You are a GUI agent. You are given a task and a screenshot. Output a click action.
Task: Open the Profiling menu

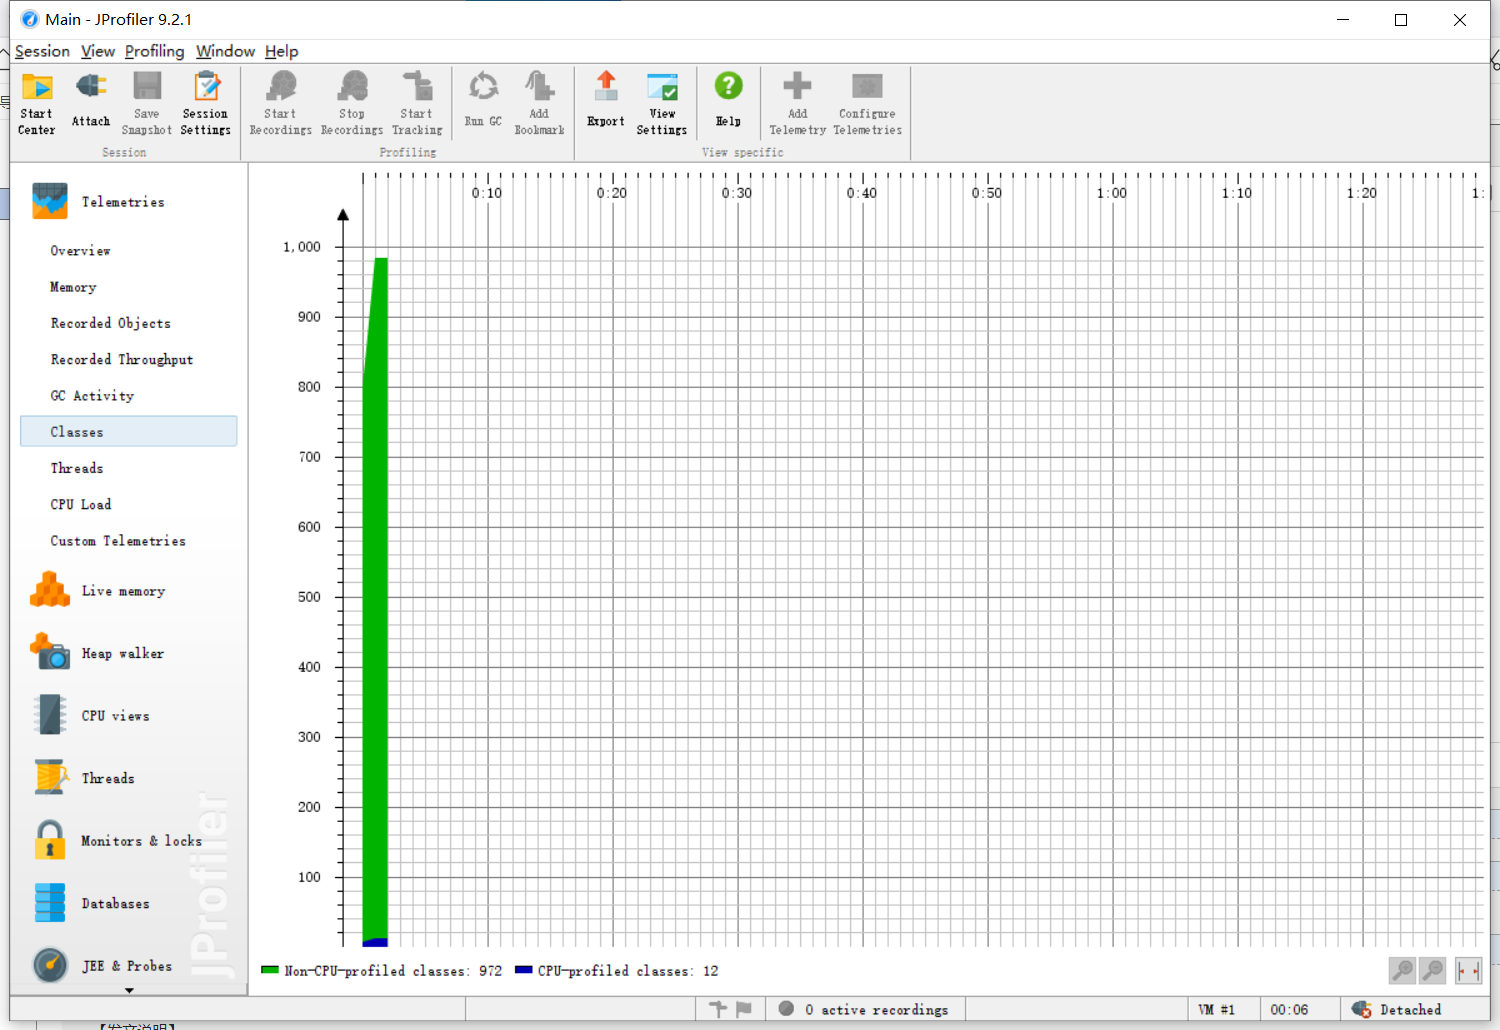click(x=155, y=51)
